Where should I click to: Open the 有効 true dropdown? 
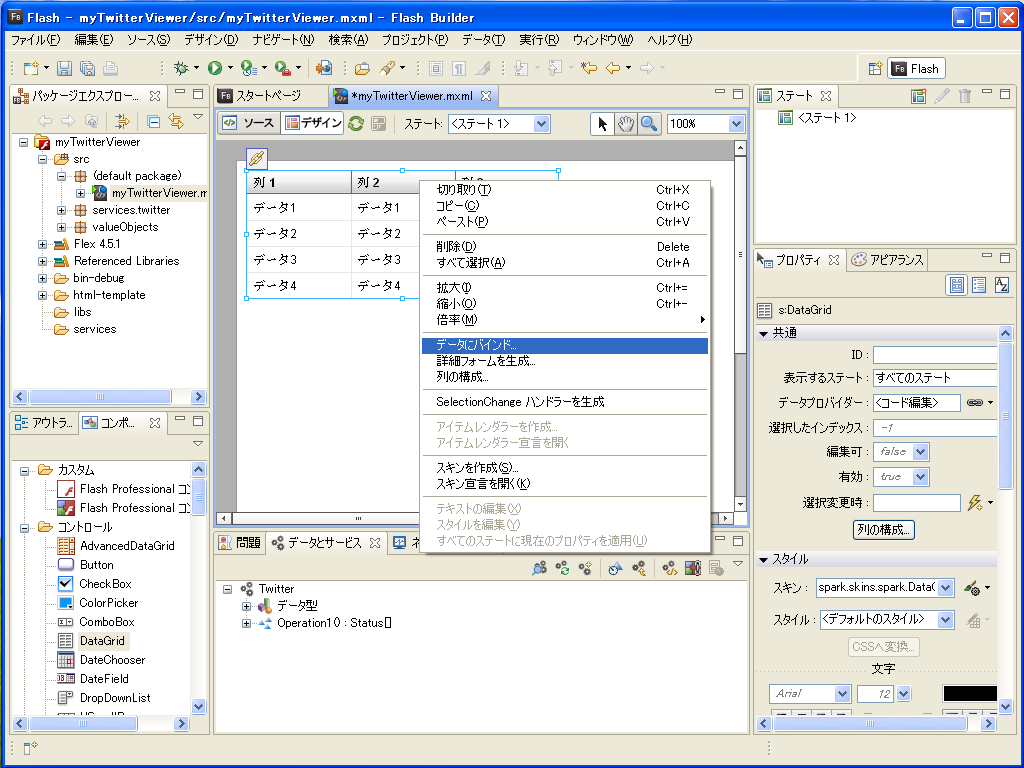click(x=920, y=477)
